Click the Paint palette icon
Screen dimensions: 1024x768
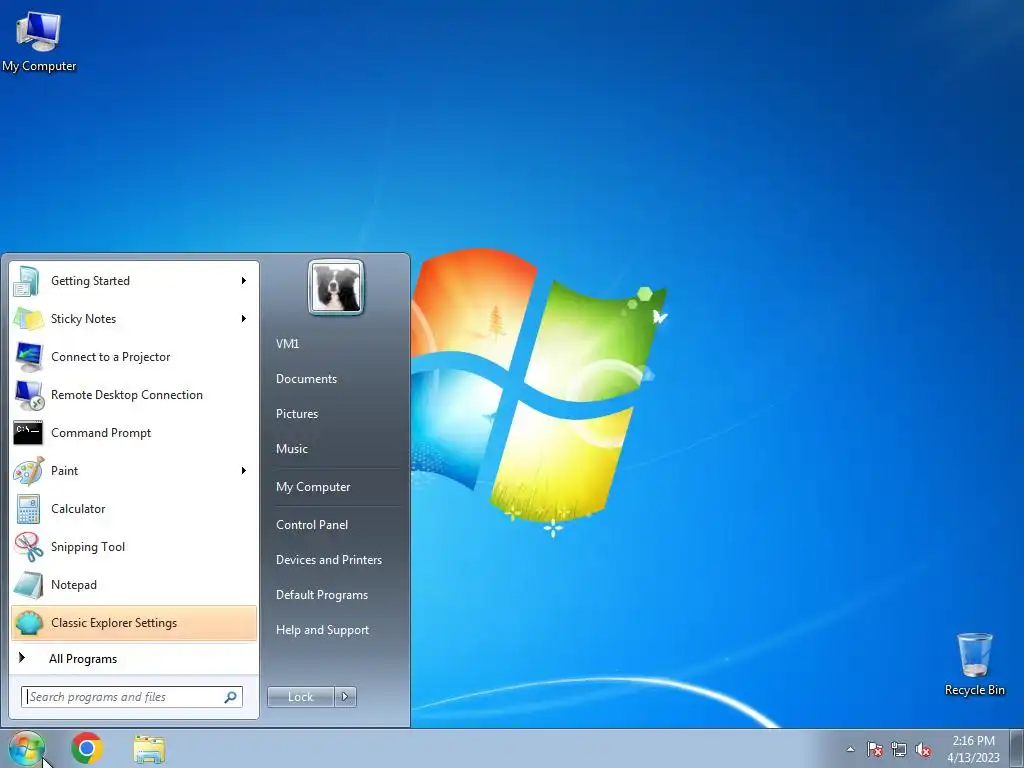coord(28,471)
